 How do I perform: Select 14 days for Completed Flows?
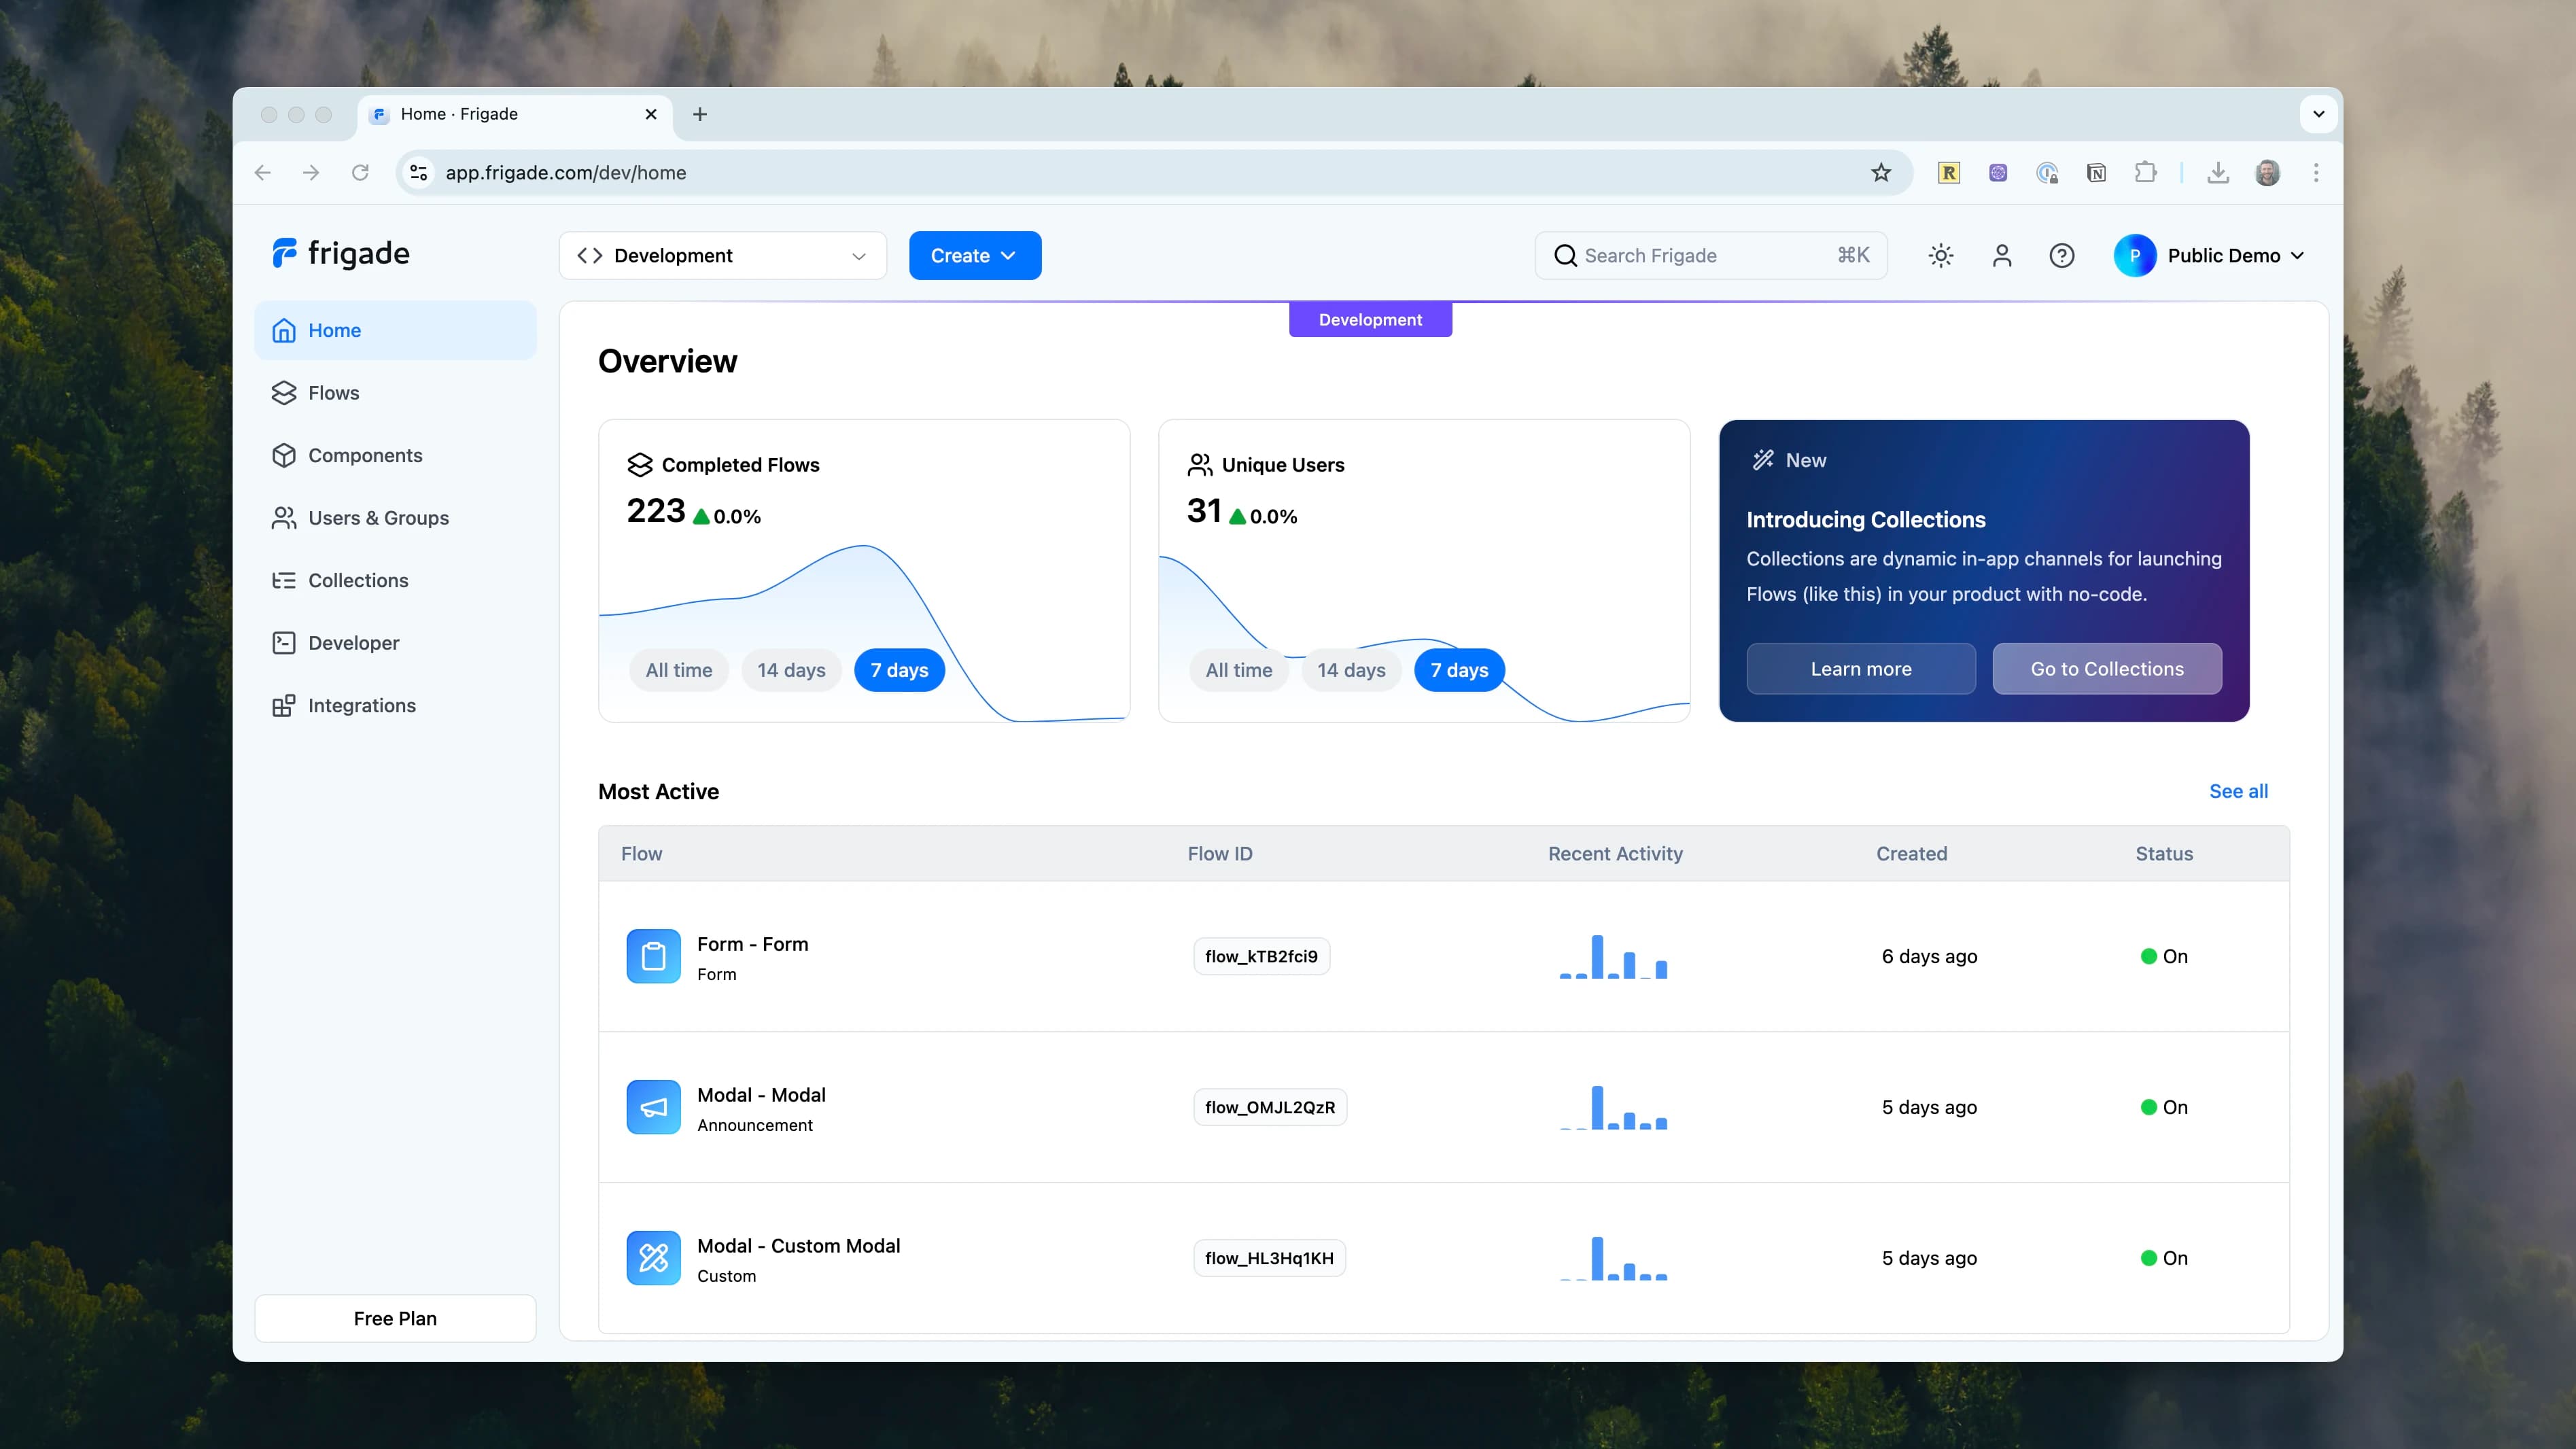pos(791,670)
